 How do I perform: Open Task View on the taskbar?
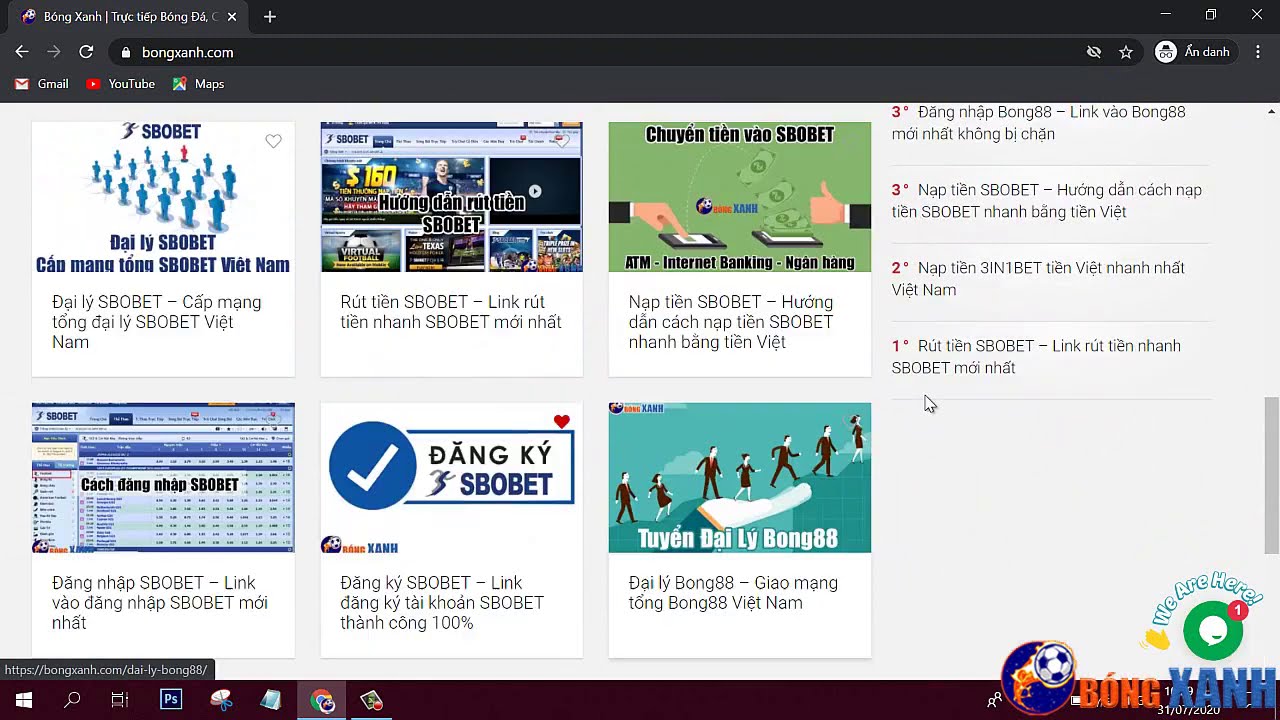coord(120,700)
